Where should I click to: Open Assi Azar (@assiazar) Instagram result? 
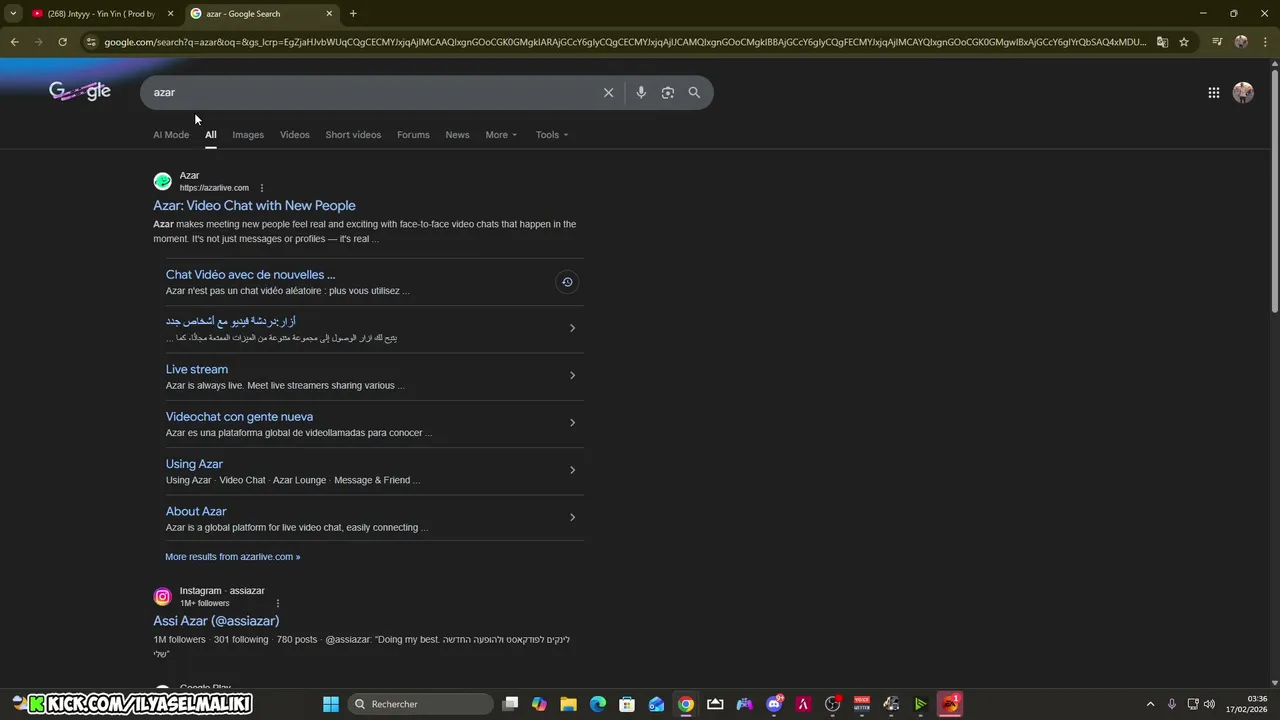[x=216, y=621]
